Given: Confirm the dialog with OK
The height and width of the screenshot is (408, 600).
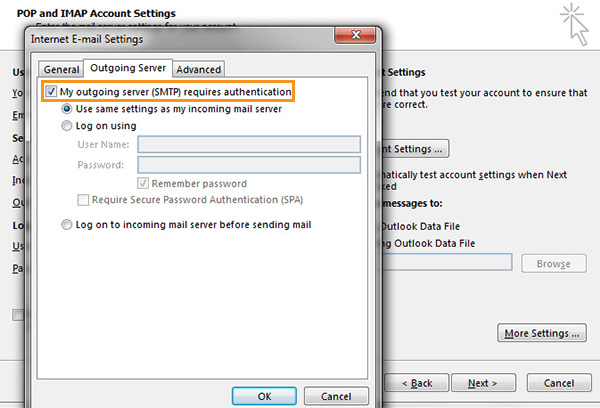Looking at the screenshot, I should click(x=264, y=396).
